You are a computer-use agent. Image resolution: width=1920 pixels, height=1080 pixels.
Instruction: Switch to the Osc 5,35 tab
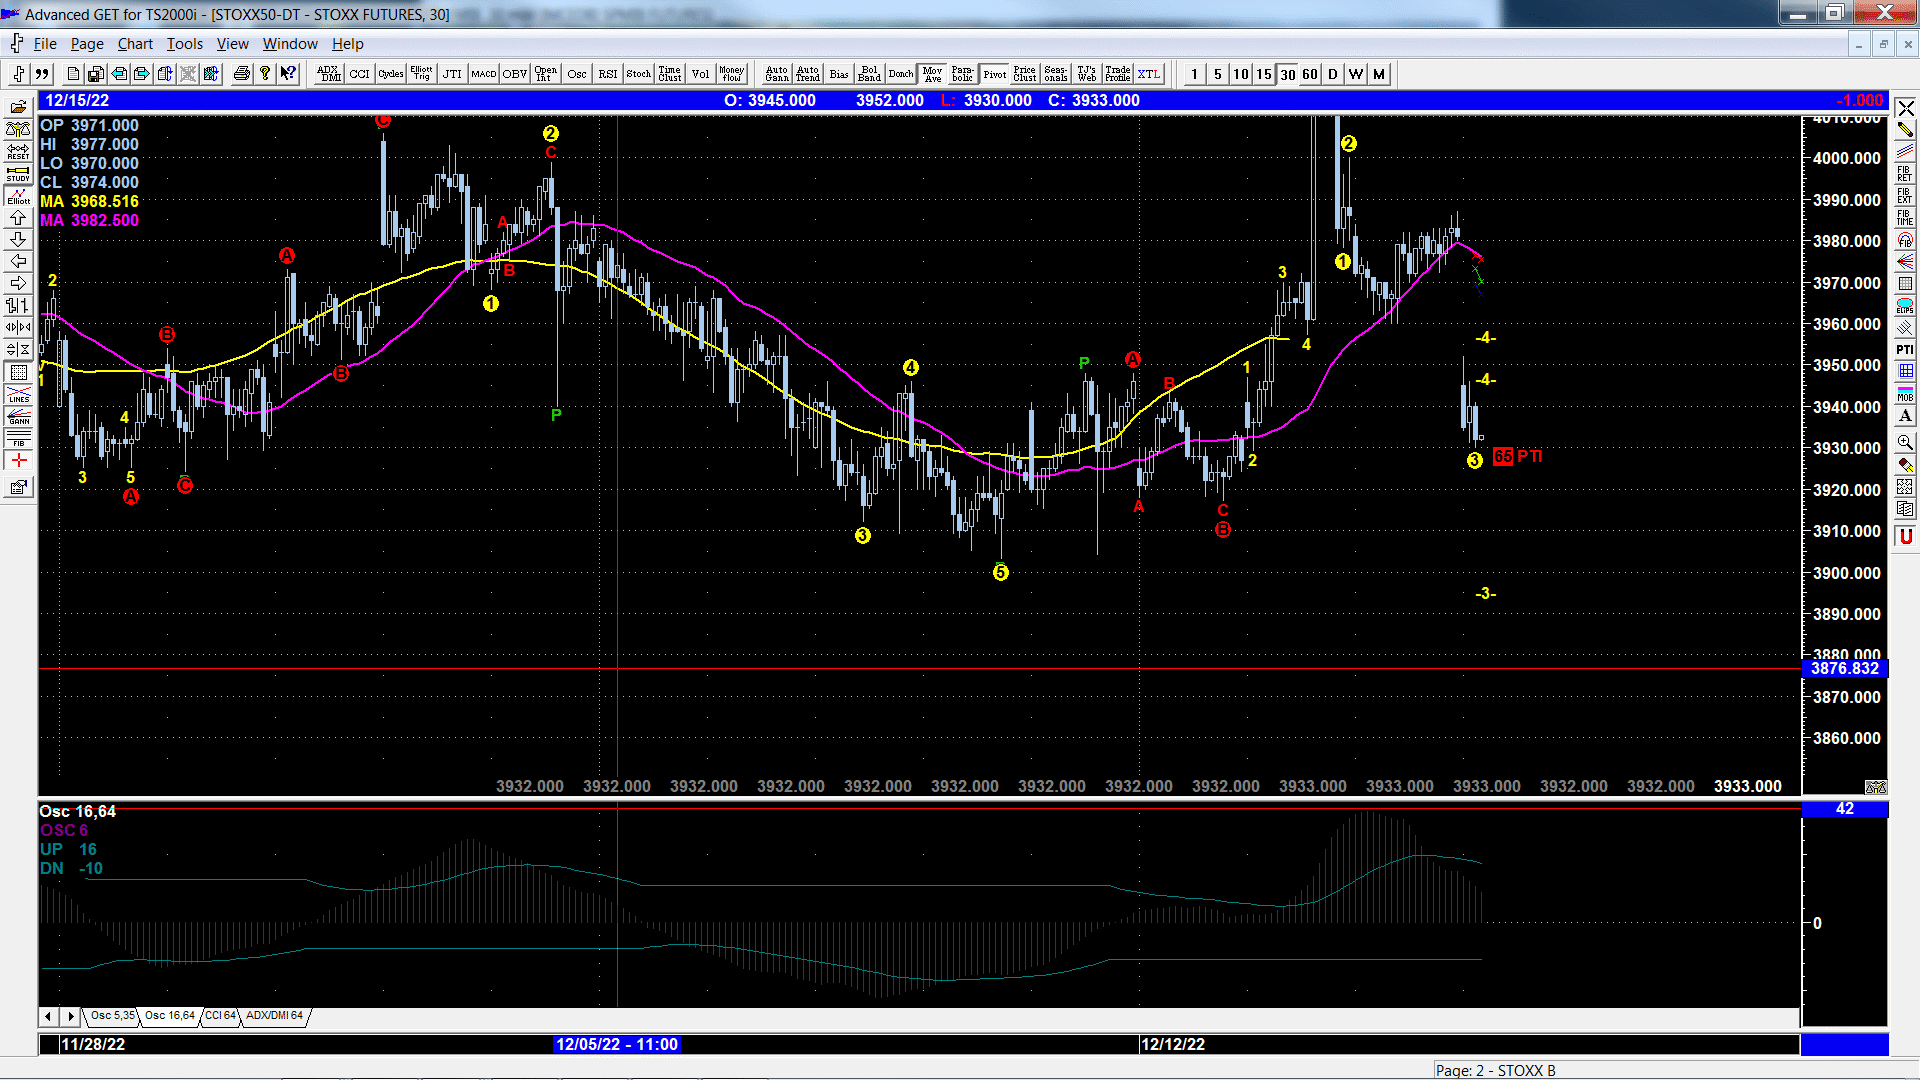(112, 1016)
